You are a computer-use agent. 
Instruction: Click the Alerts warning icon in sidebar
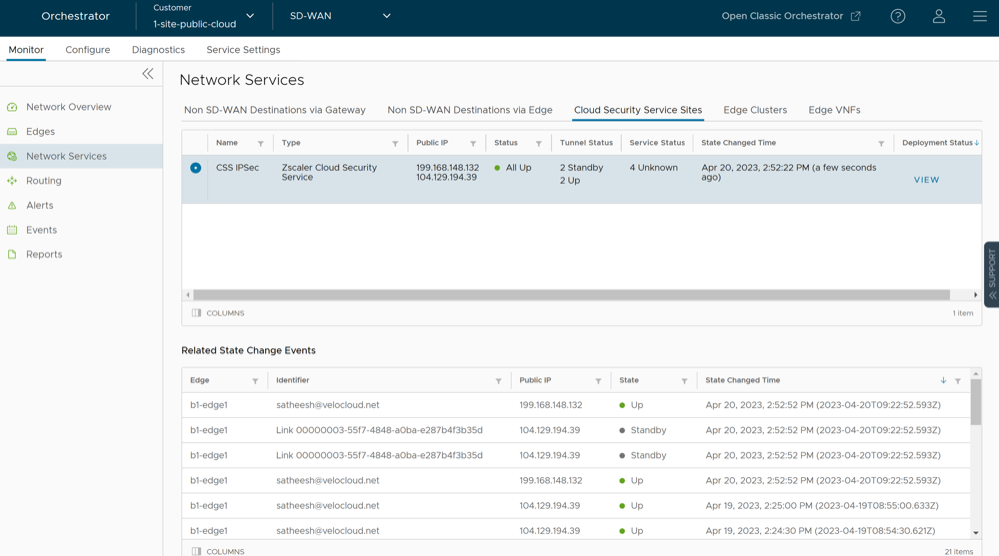tap(12, 205)
